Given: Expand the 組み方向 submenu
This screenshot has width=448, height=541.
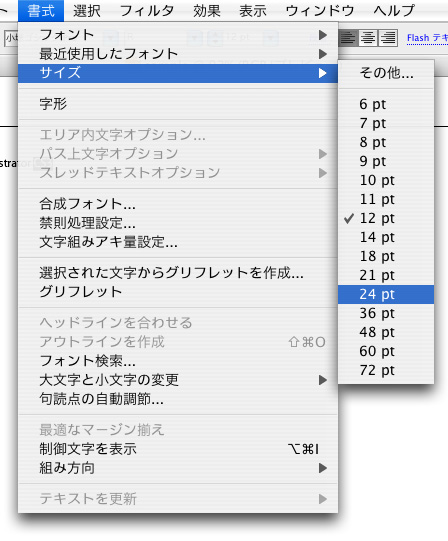Looking at the screenshot, I should [178, 468].
